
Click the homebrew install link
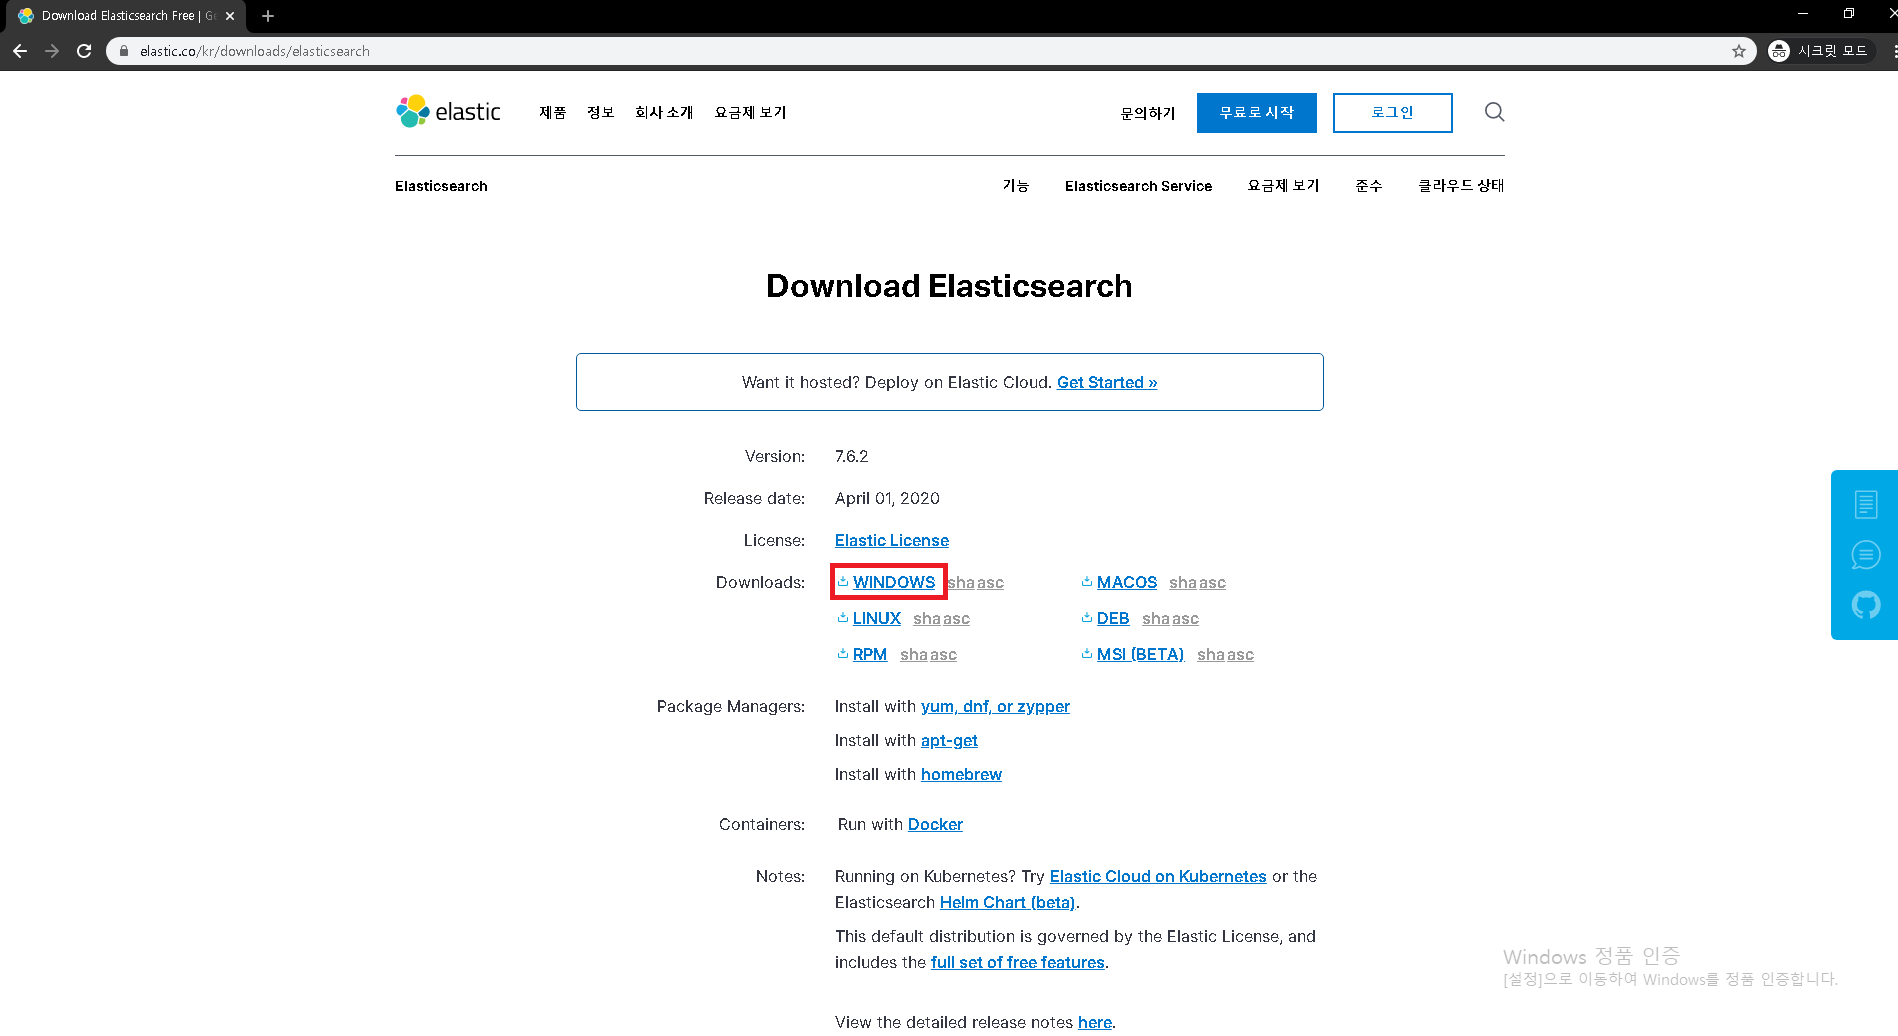click(x=961, y=774)
